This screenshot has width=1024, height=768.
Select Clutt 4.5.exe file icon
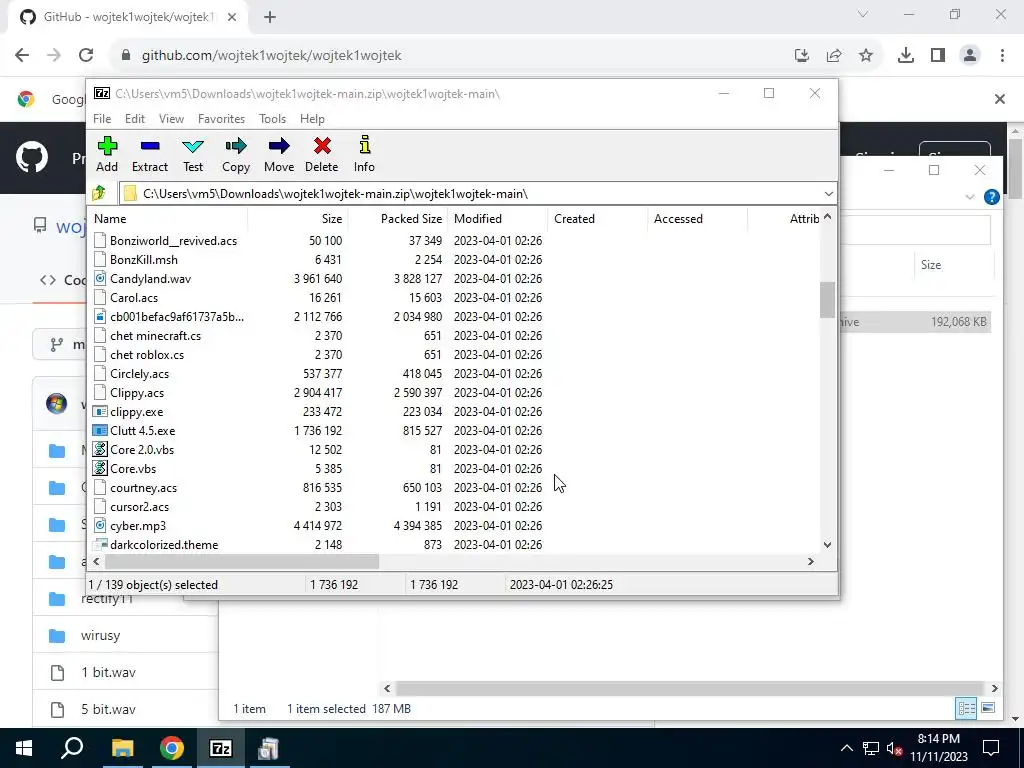[99, 431]
